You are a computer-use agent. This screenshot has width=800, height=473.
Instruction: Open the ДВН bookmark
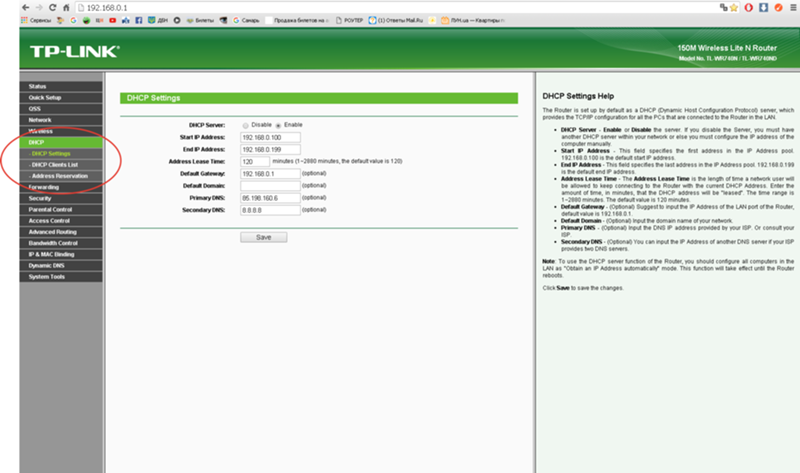(x=158, y=20)
